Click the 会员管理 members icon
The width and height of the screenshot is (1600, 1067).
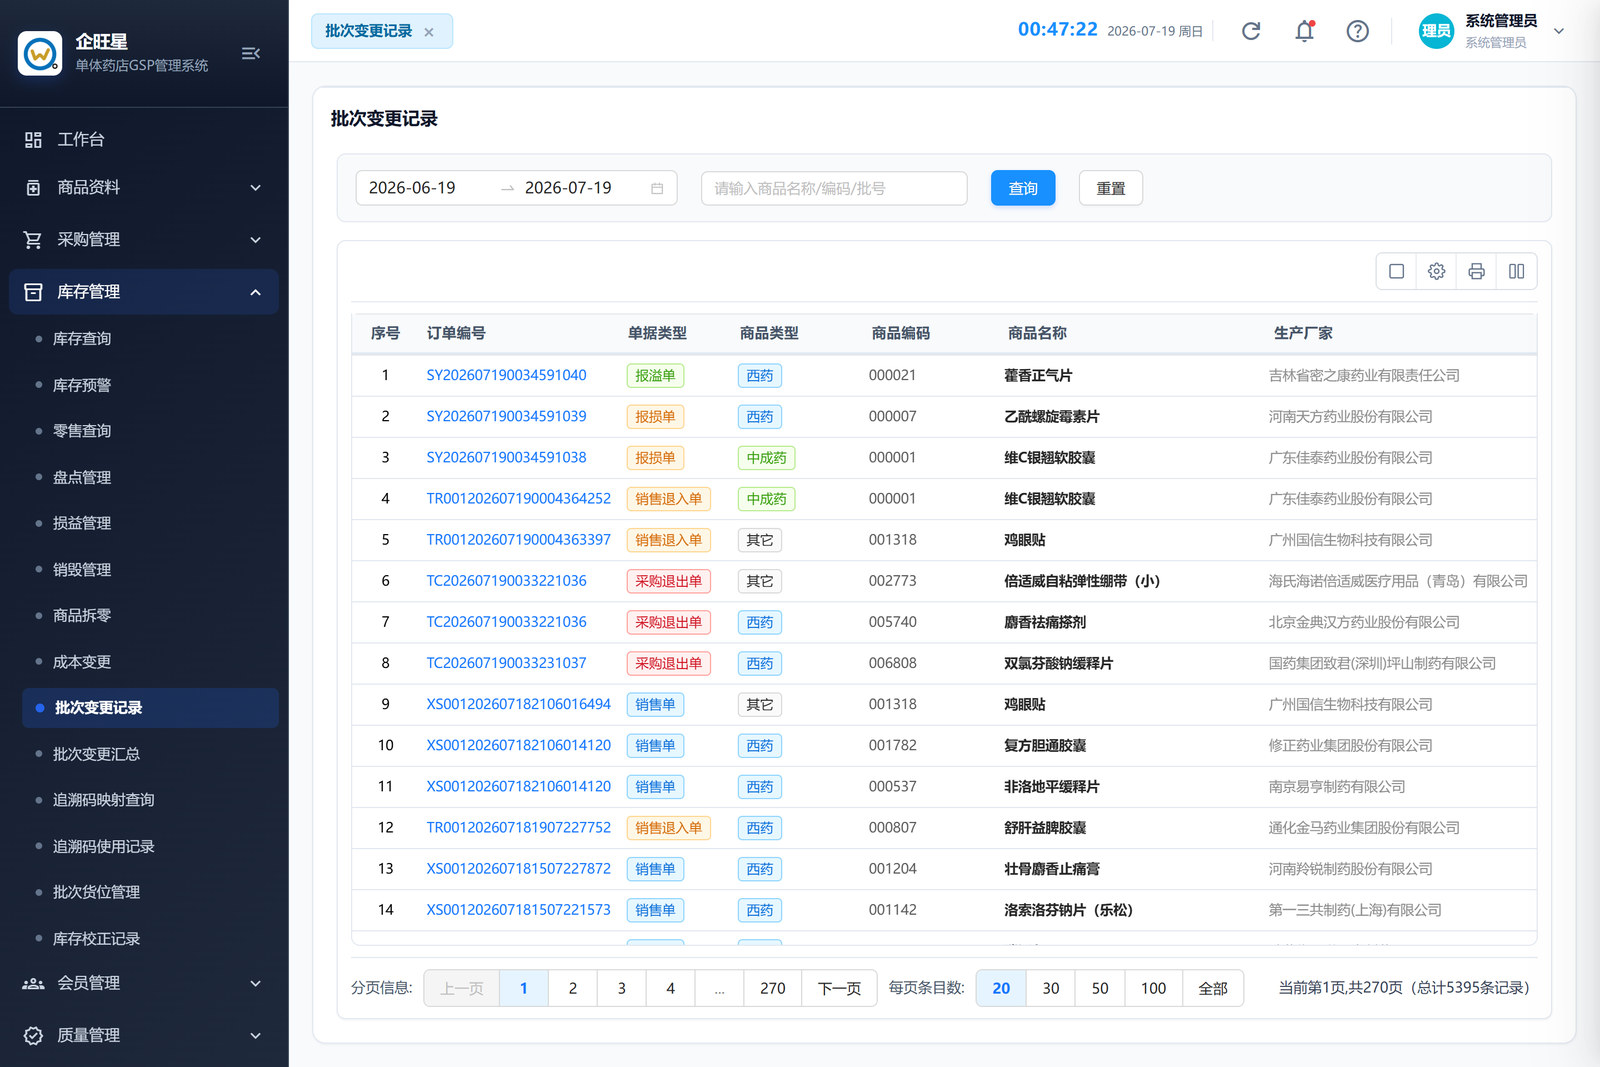(x=33, y=984)
